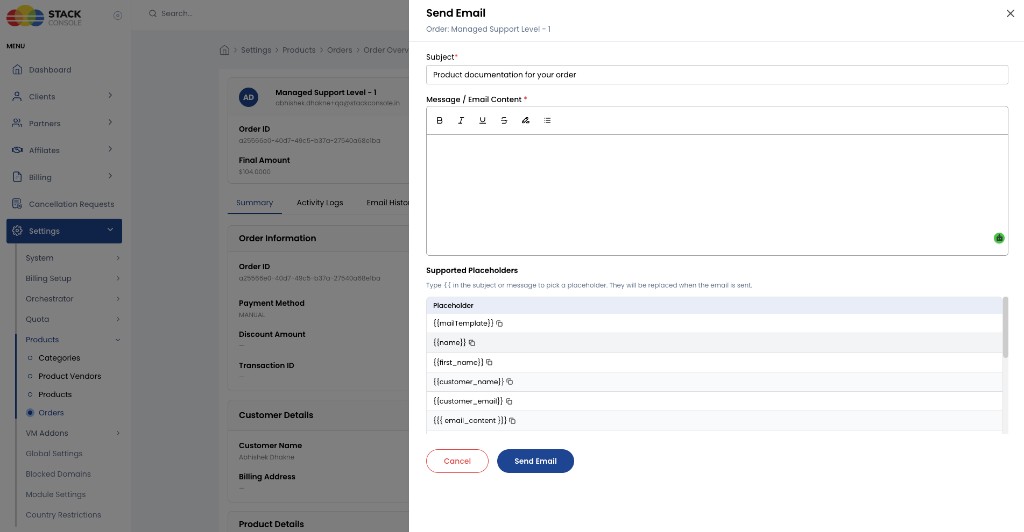Expand the Quota submenu chevron

[x=118, y=319]
